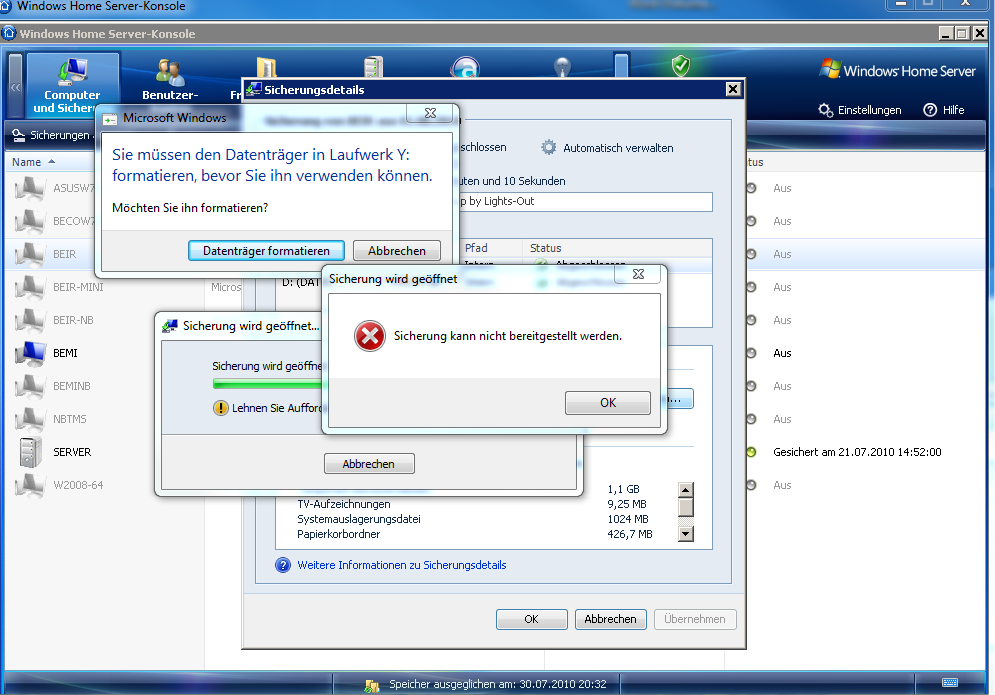Click the description field with Lights-Out text
This screenshot has height=695, width=995.
click(x=585, y=201)
